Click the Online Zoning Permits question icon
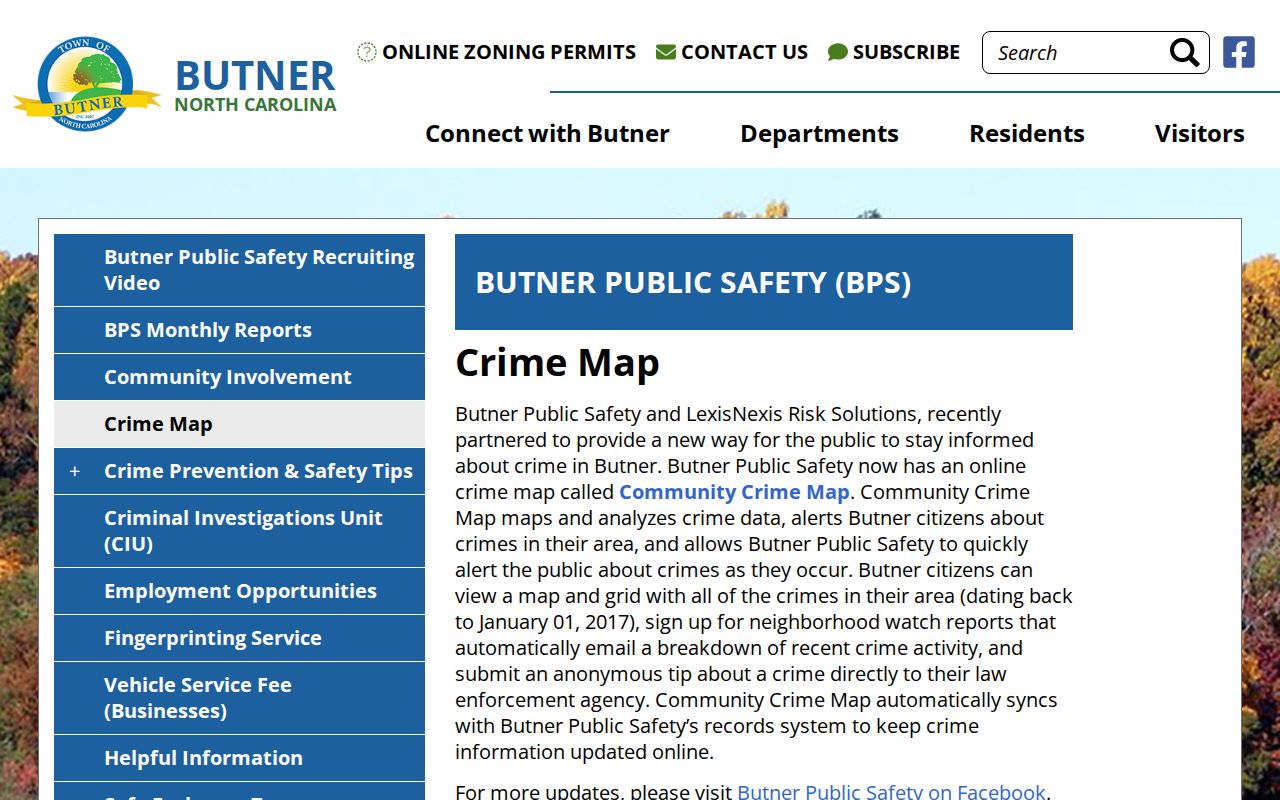 click(367, 52)
